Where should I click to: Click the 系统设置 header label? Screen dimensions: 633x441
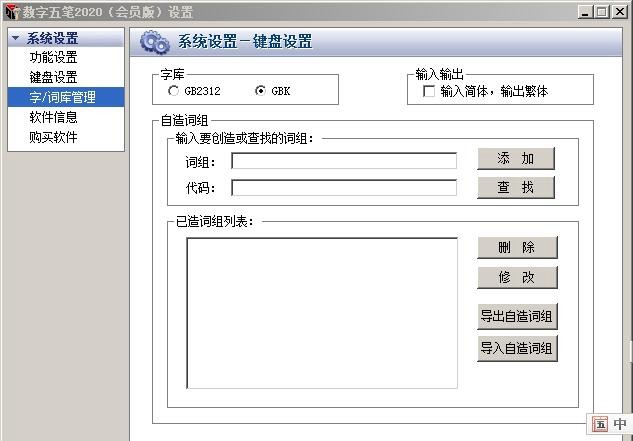coord(53,38)
